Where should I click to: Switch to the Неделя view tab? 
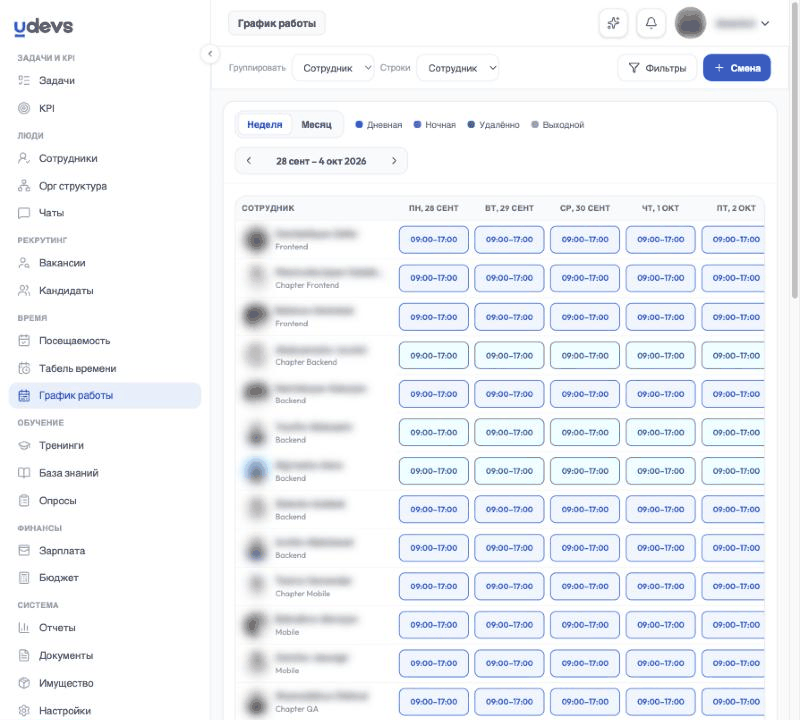coord(264,125)
